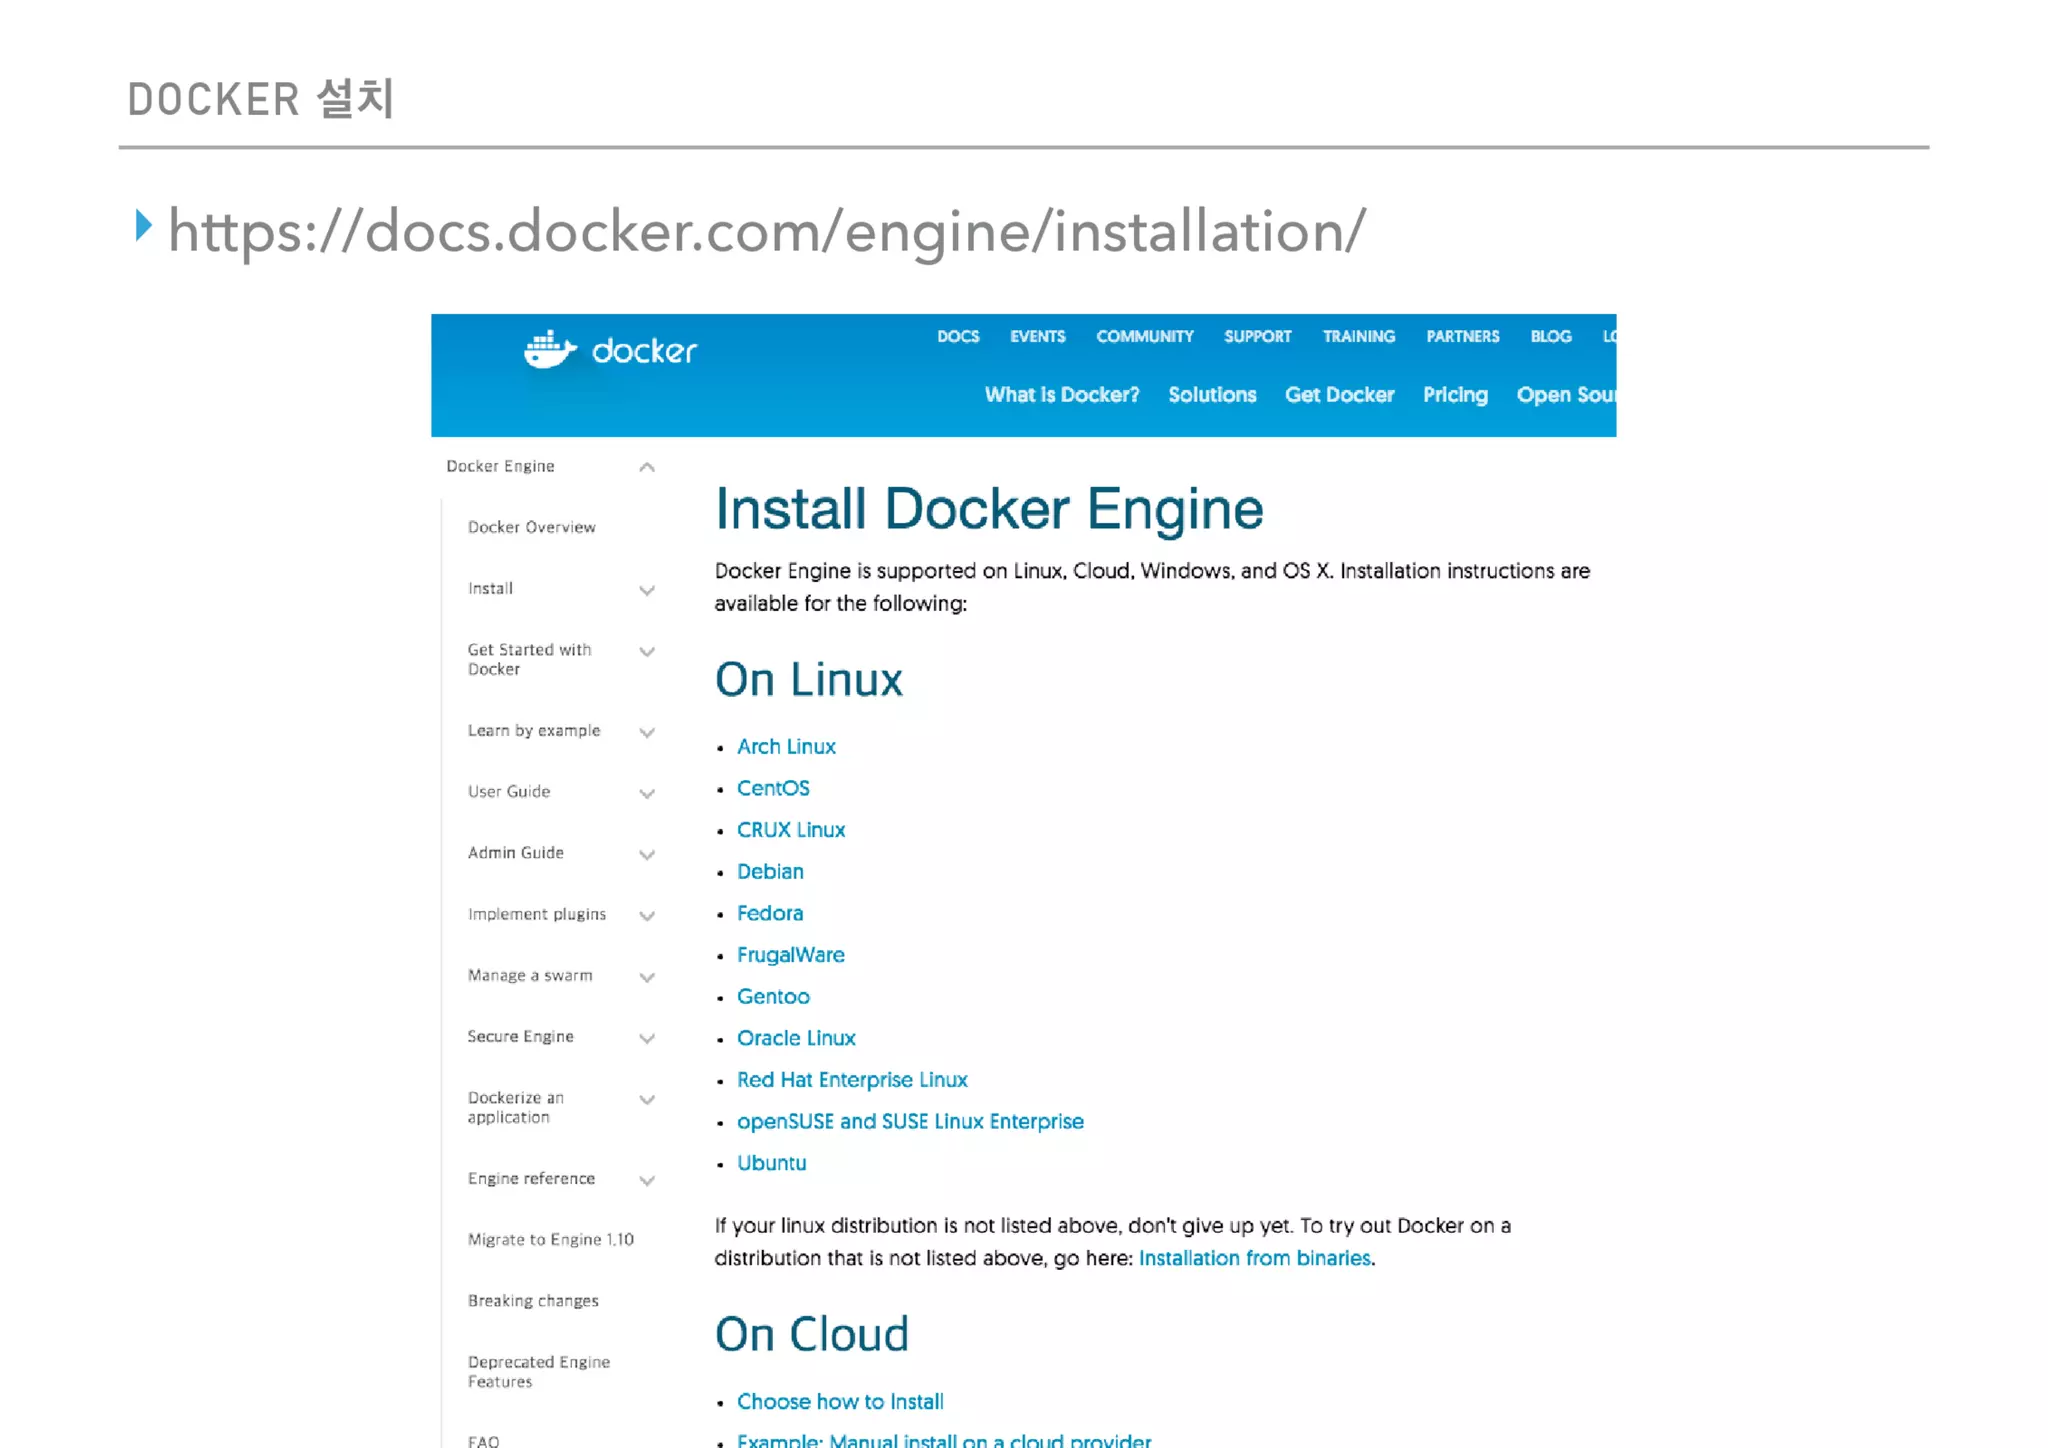Click the Install sidebar label

point(490,589)
